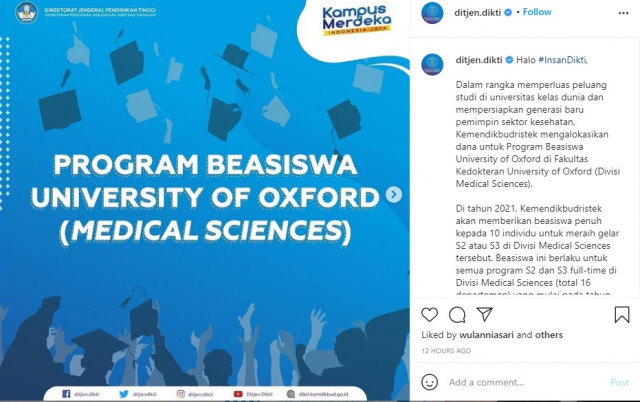The height and width of the screenshot is (402, 640).
Task: Share post using the paper plane icon
Action: tap(487, 315)
